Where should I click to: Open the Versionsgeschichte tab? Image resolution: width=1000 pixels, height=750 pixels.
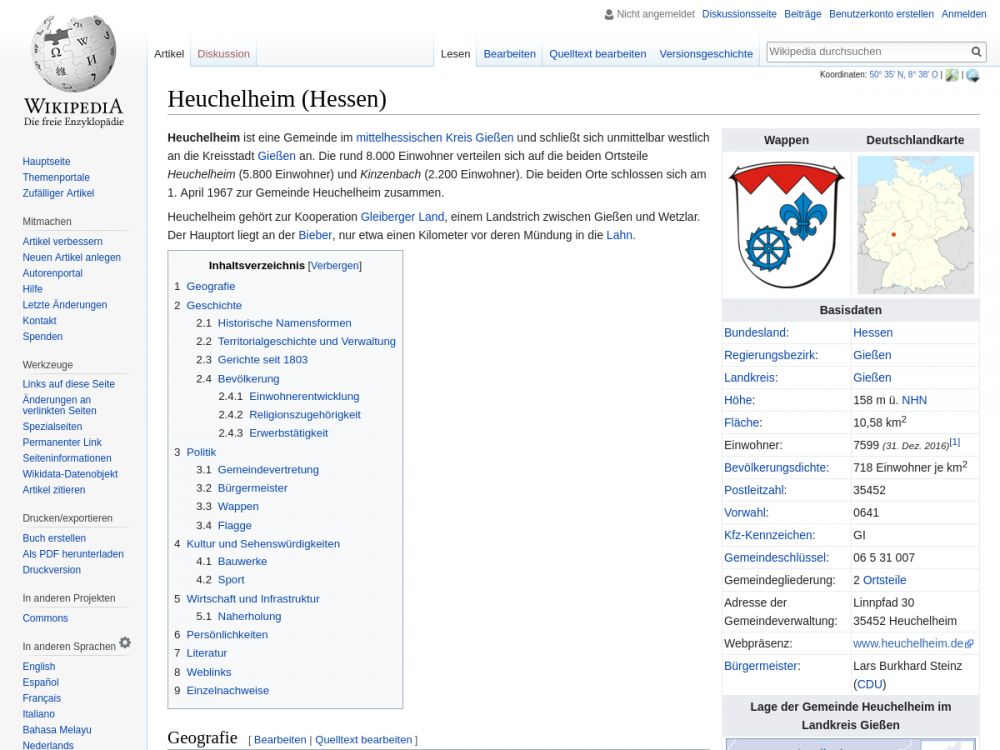click(x=705, y=54)
